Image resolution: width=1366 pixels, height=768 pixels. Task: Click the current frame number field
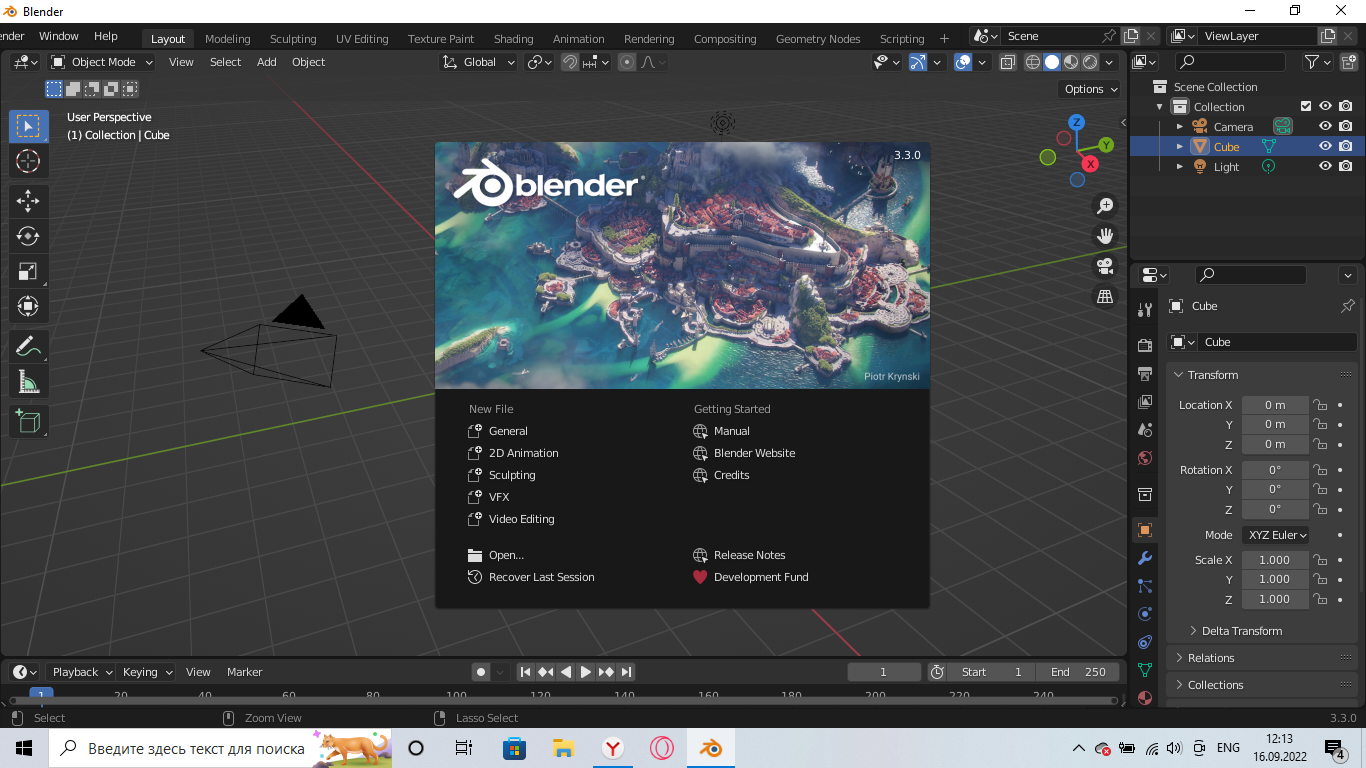pos(884,672)
